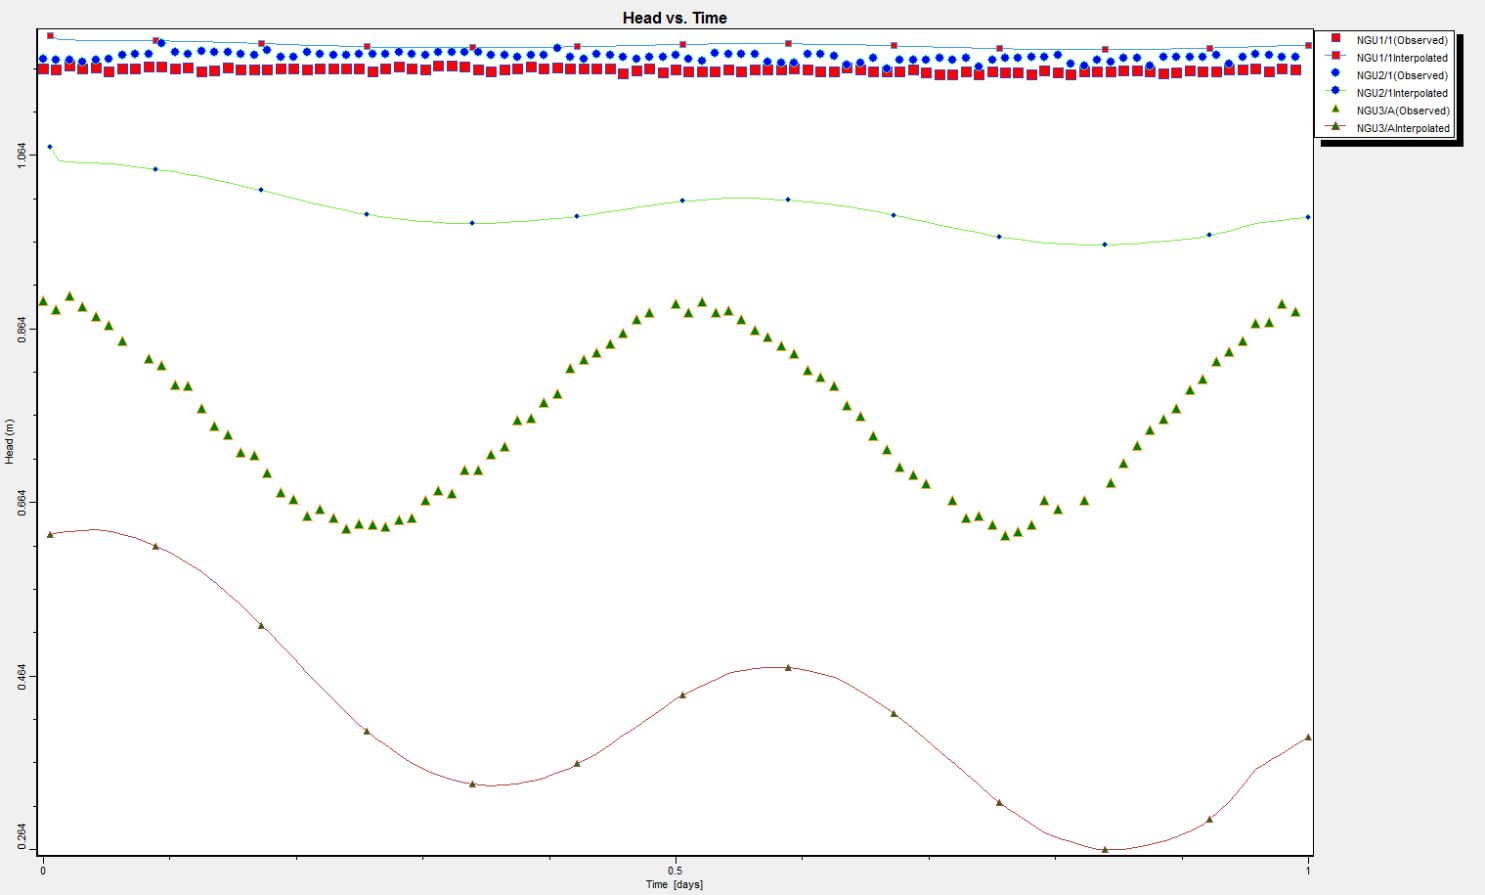Click red square icon beside NGU1/1(Observed)
The height and width of the screenshot is (895, 1485).
pyautogui.click(x=1335, y=38)
